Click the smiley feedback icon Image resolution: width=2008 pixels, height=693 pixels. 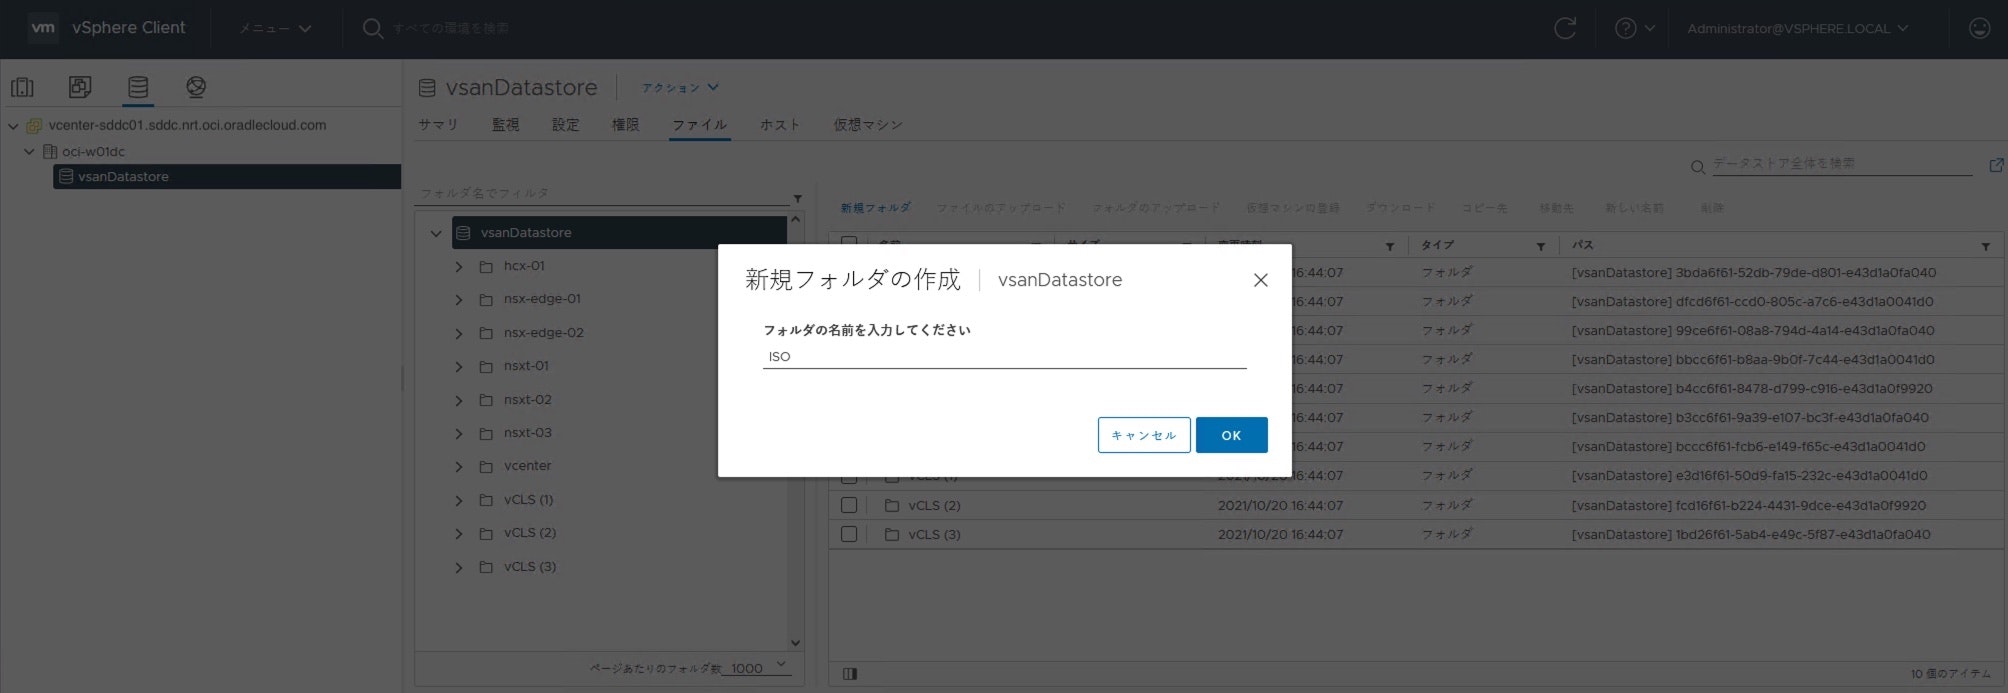[1979, 28]
